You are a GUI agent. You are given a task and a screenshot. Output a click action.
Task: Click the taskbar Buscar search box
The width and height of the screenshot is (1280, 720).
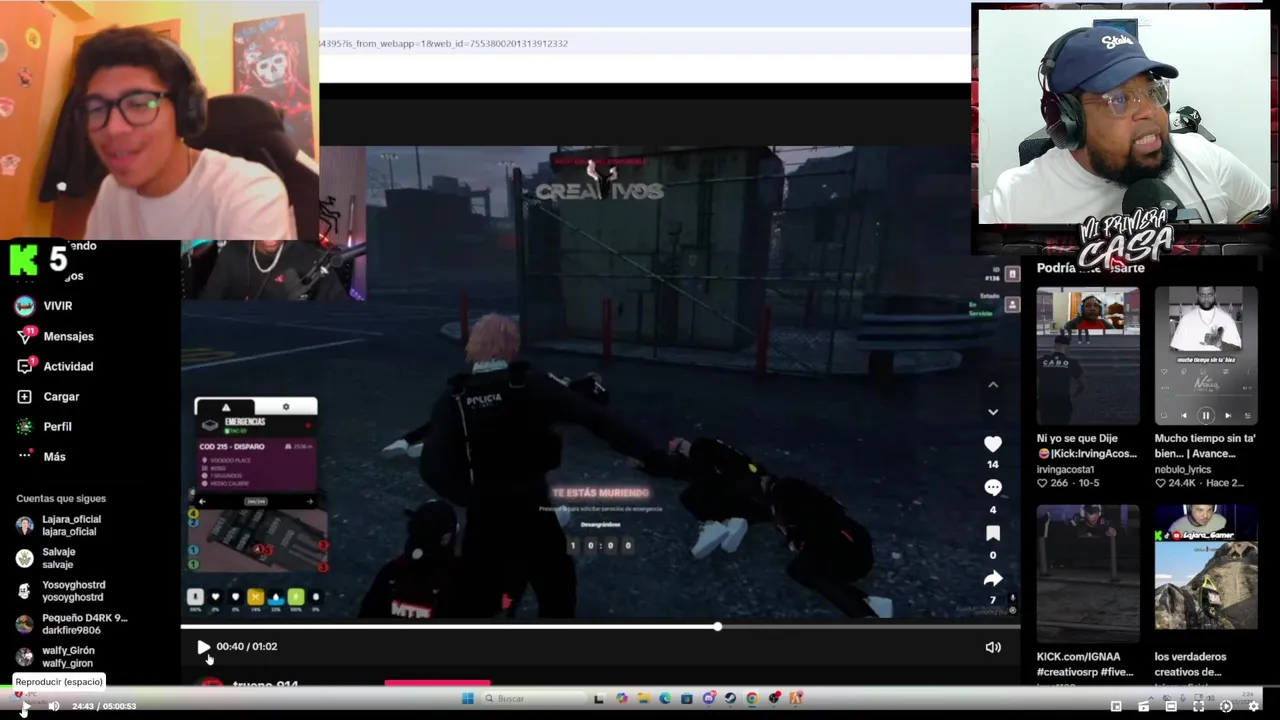pos(532,698)
